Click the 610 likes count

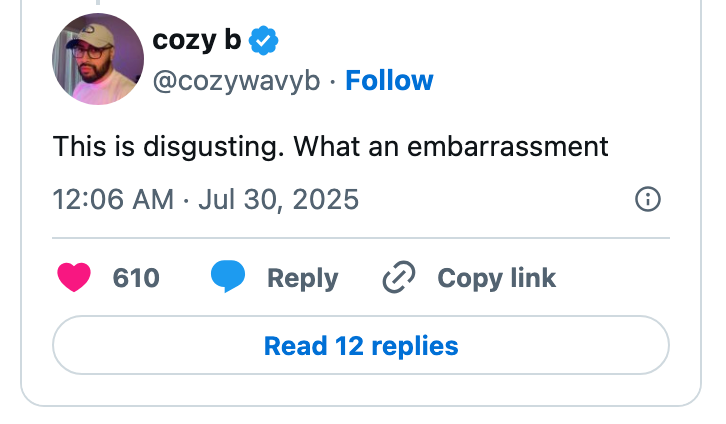136,278
